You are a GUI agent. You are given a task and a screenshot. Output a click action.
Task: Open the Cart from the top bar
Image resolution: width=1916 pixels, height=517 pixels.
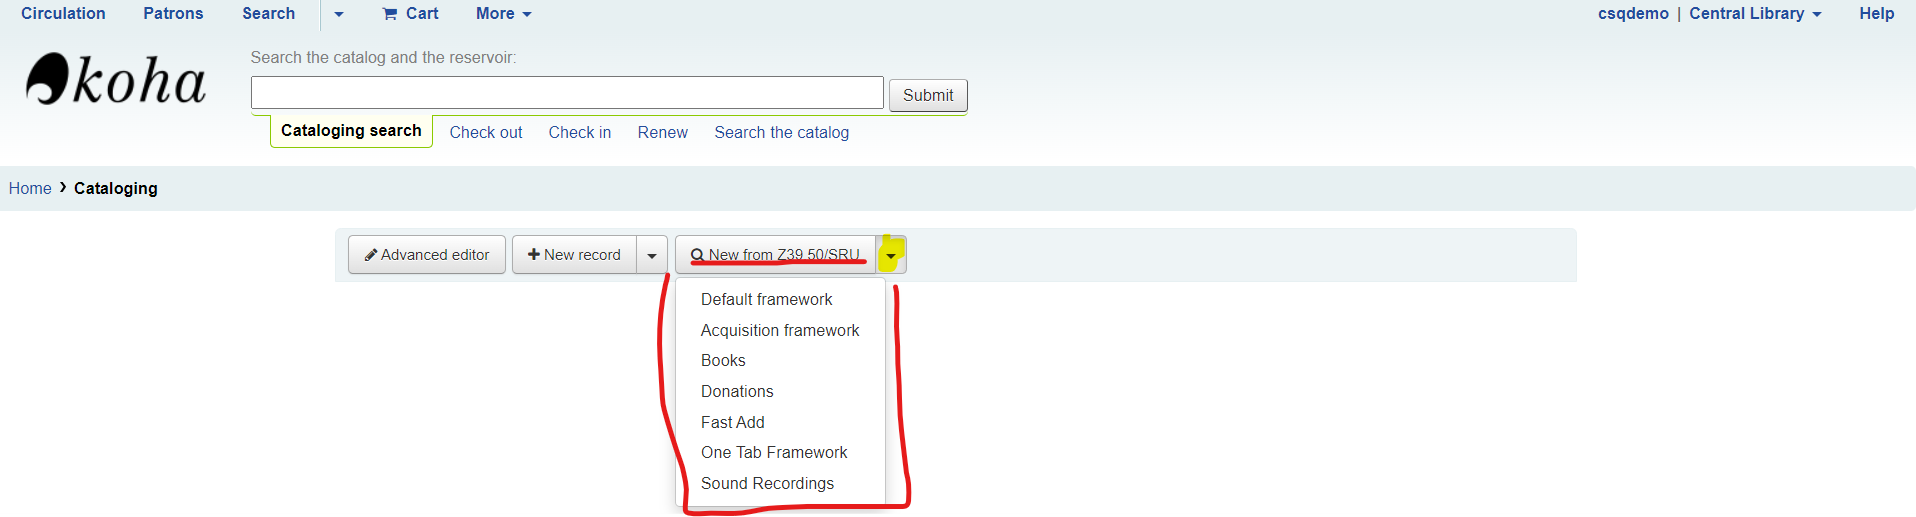coord(411,14)
